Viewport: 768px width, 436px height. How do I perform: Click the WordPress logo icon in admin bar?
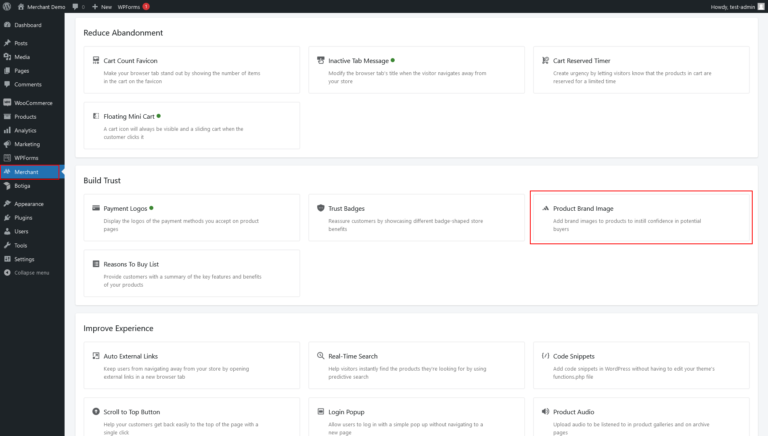[x=7, y=6]
